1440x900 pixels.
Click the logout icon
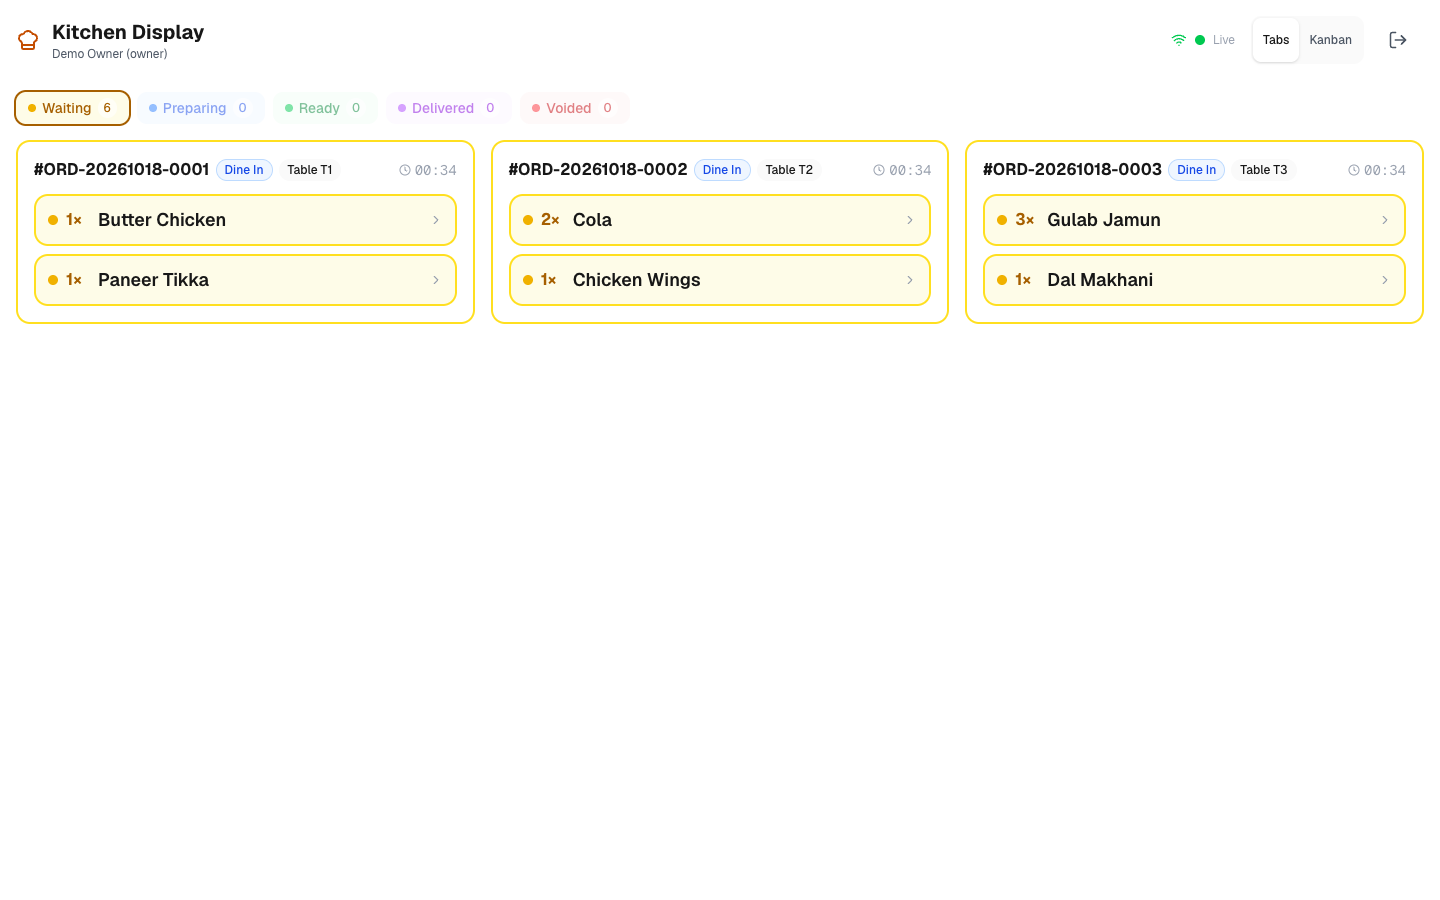pyautogui.click(x=1398, y=40)
